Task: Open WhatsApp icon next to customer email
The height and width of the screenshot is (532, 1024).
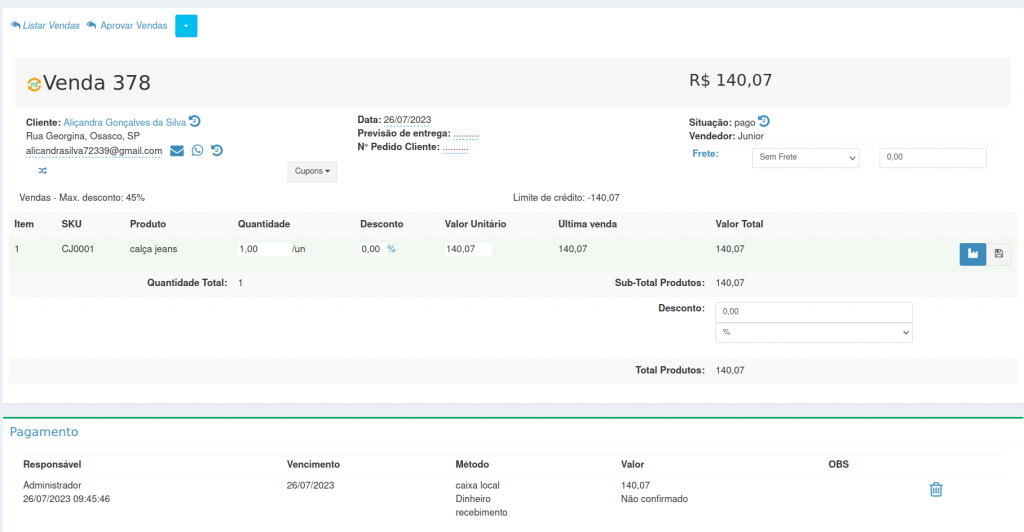Action: [x=197, y=151]
